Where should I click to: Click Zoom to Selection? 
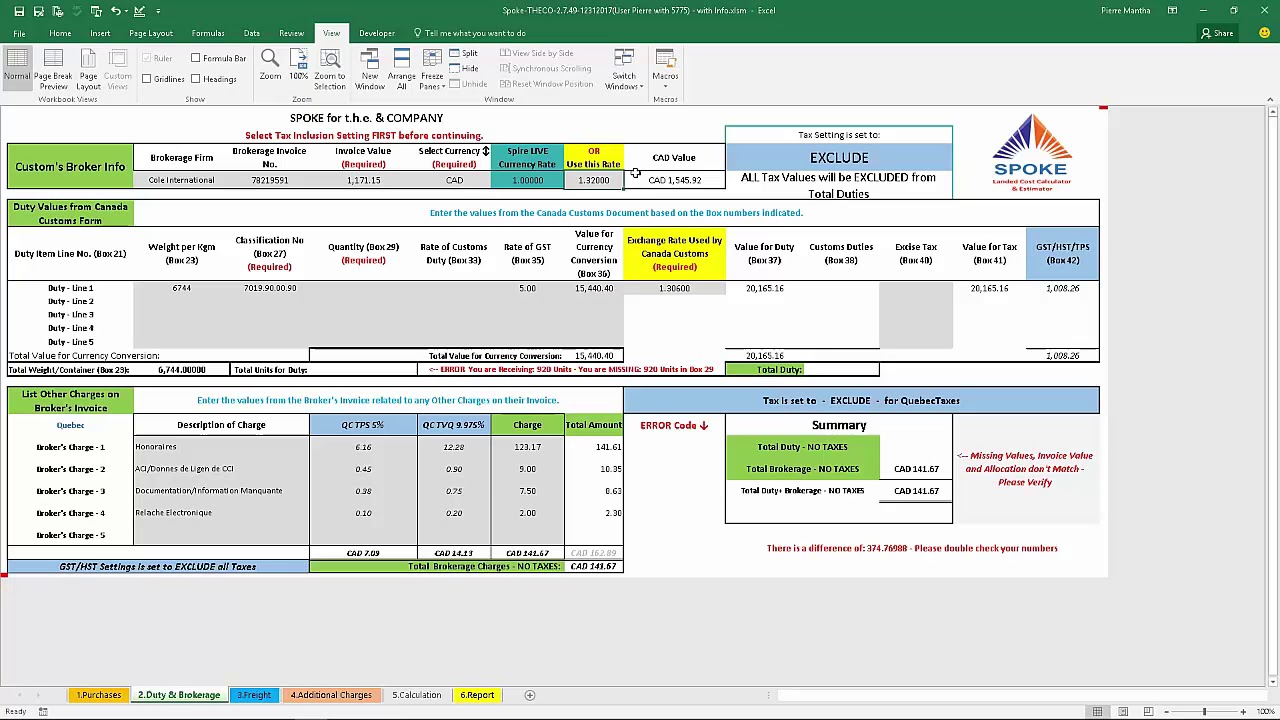click(329, 69)
